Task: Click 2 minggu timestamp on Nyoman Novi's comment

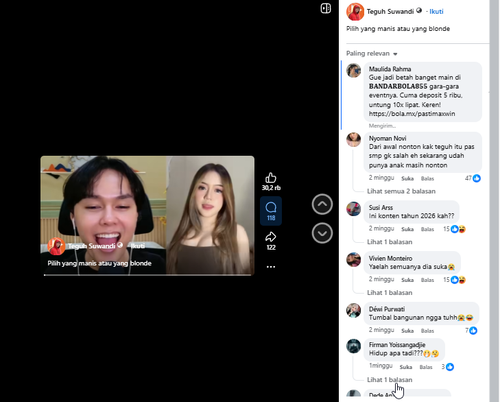Action: click(x=381, y=178)
